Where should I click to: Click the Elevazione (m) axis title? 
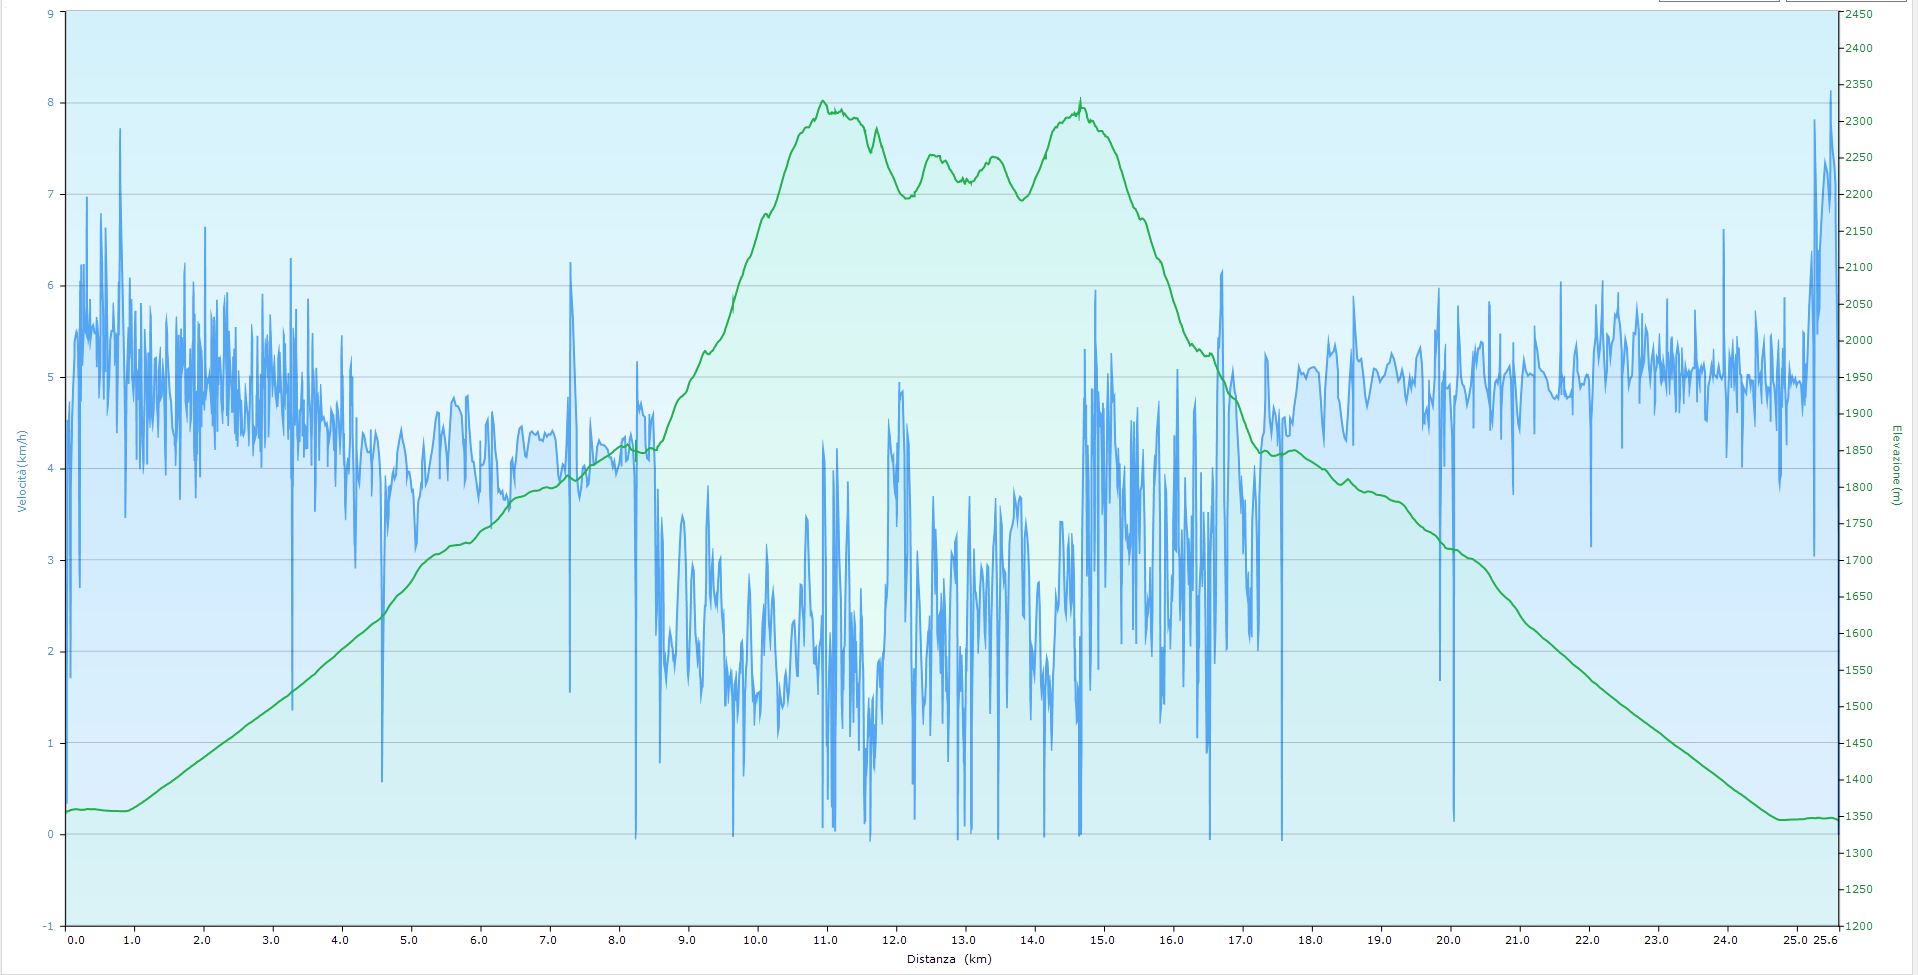1896,465
